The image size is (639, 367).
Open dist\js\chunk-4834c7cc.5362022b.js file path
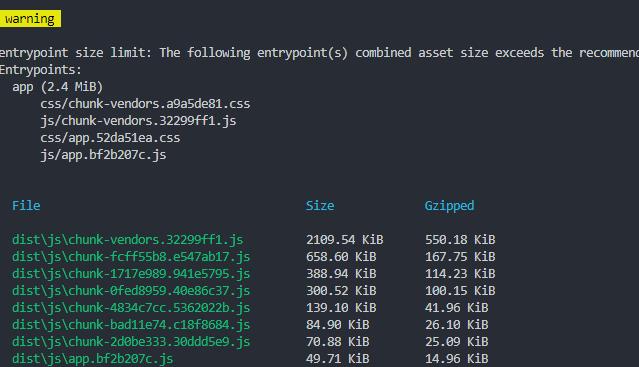point(131,308)
